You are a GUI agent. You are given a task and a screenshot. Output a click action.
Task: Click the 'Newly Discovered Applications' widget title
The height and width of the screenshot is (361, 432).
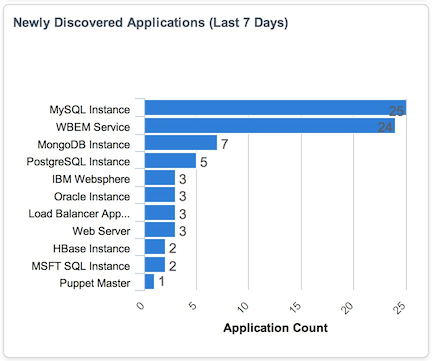pyautogui.click(x=151, y=23)
